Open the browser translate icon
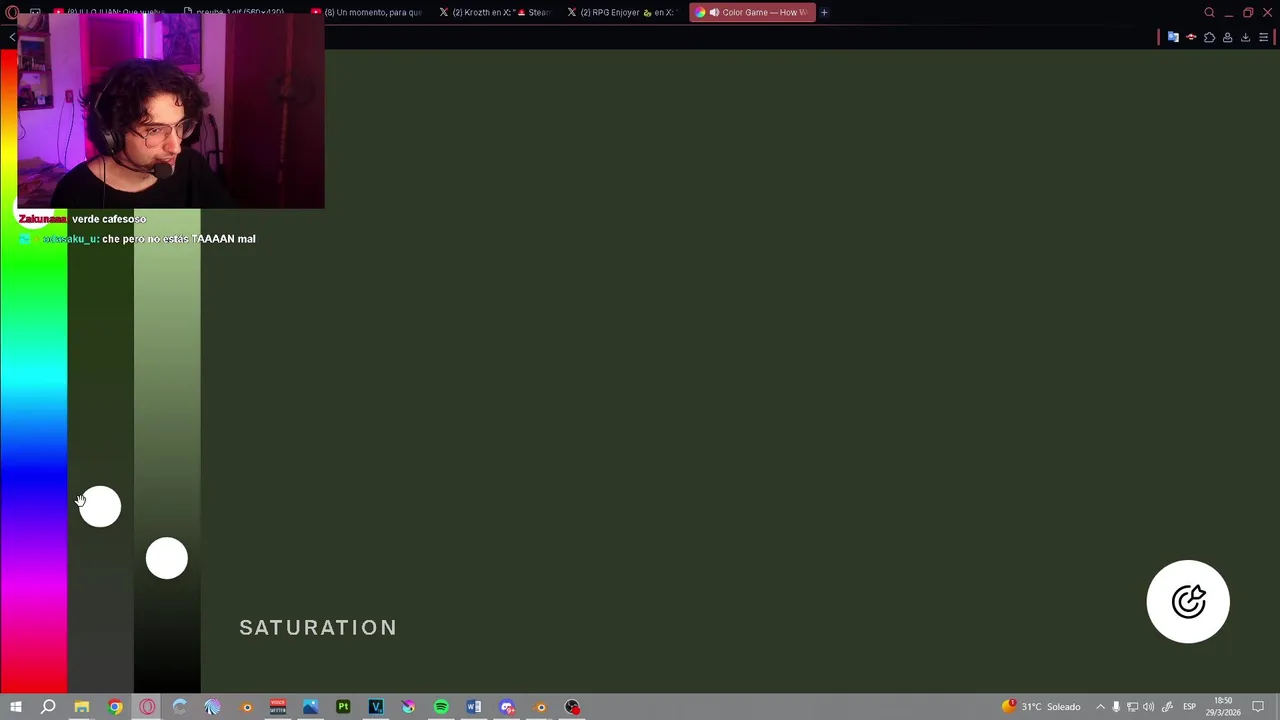This screenshot has width=1280, height=720. 1173,37
